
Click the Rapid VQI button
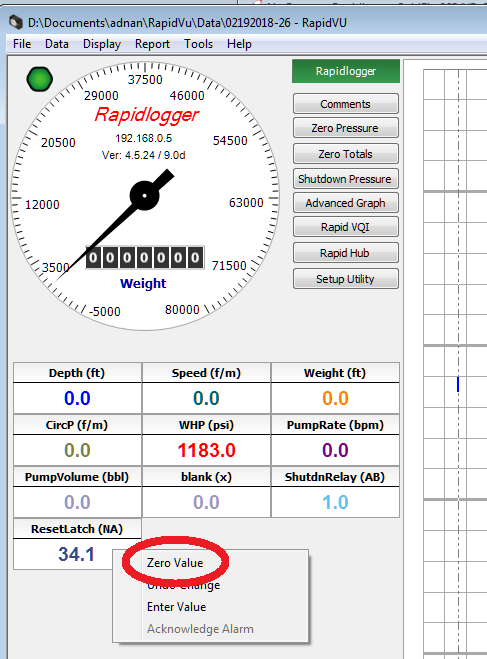(345, 227)
